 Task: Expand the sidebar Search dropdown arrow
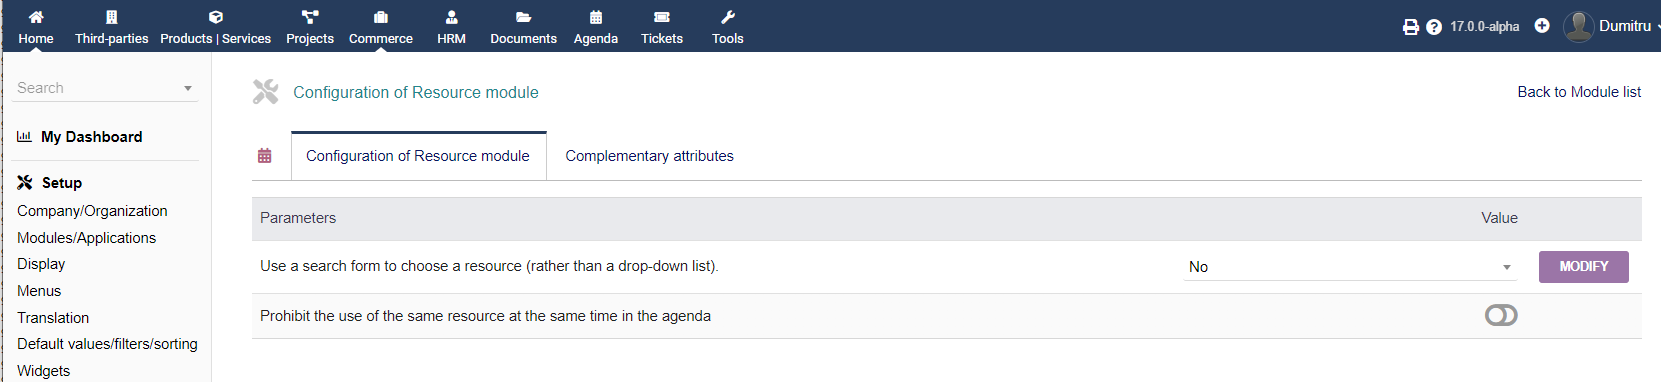188,89
